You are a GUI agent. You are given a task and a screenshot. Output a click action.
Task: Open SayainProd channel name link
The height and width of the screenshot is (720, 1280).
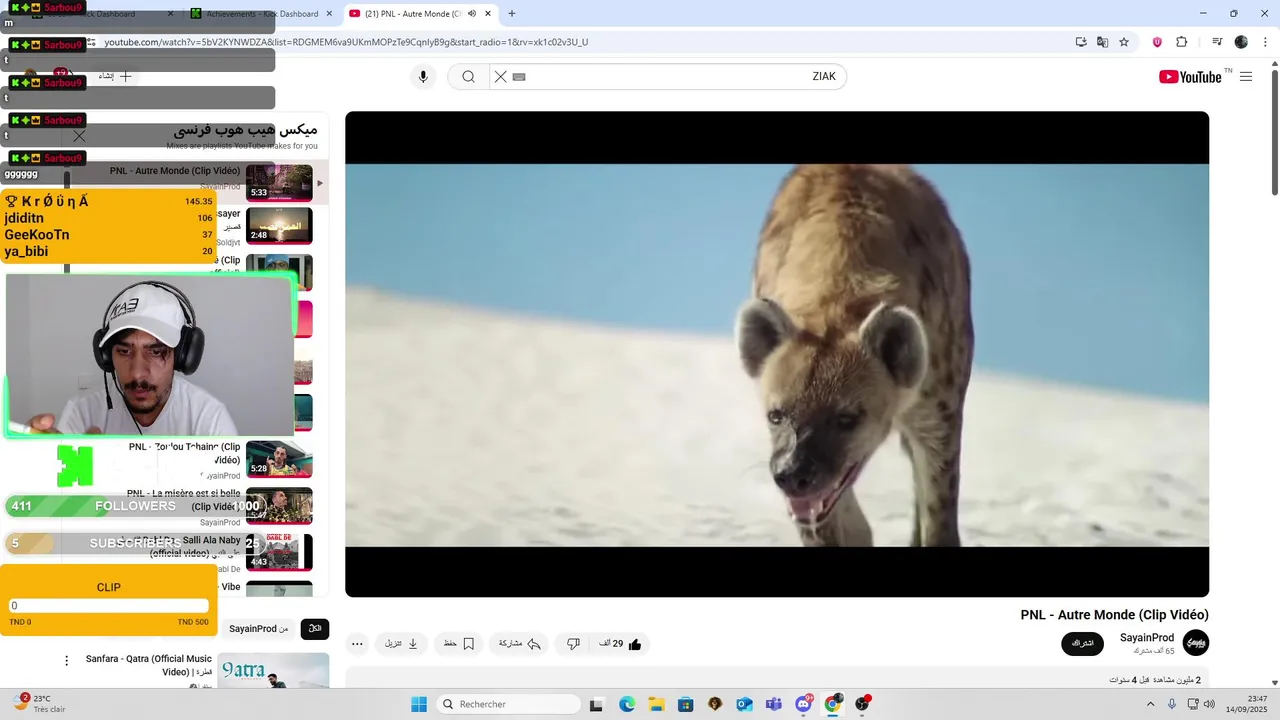pyautogui.click(x=1147, y=638)
